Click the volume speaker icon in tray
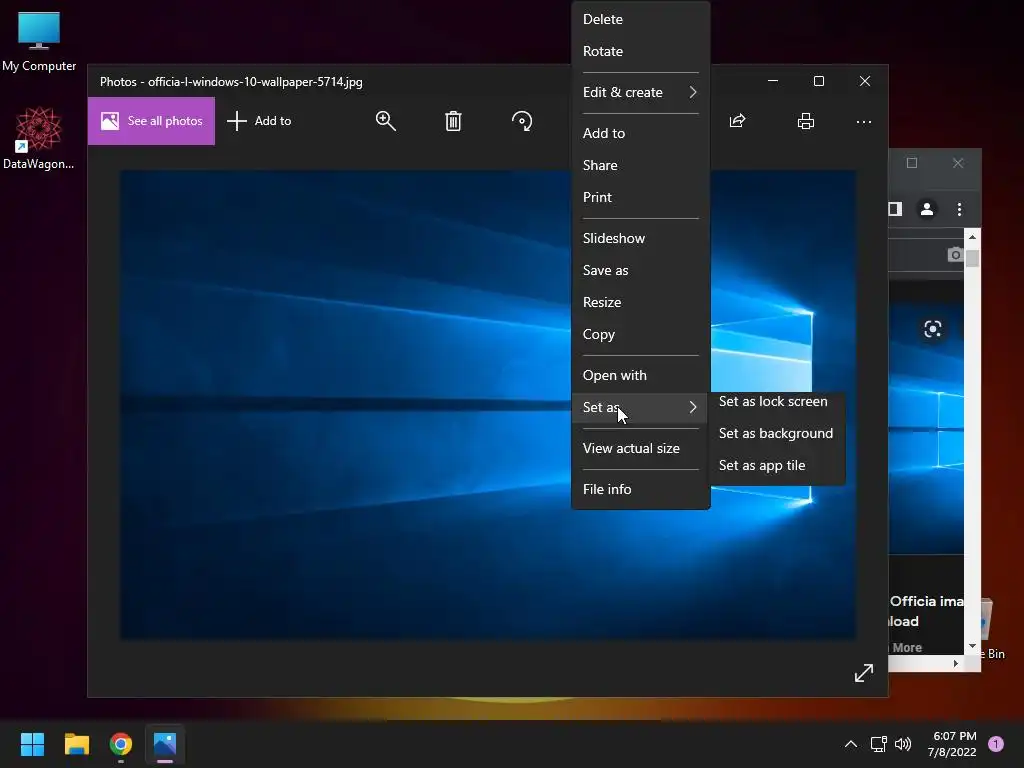 click(x=903, y=744)
